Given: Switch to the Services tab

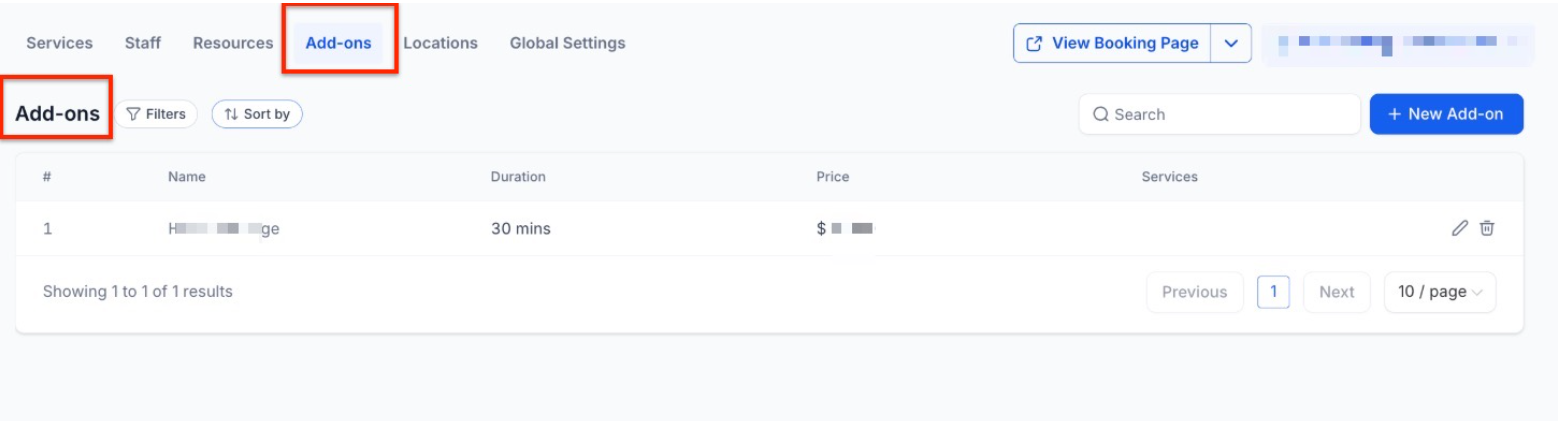Looking at the screenshot, I should pos(59,43).
